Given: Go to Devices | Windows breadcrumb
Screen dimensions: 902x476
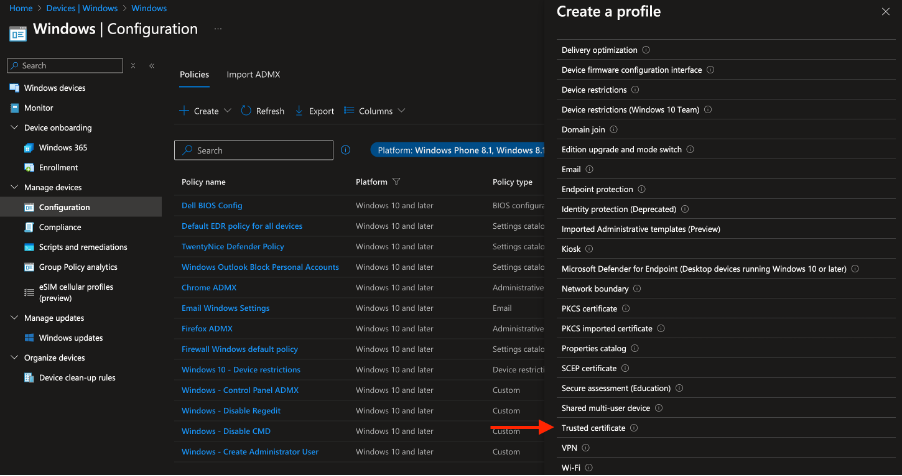Looking at the screenshot, I should coord(82,8).
